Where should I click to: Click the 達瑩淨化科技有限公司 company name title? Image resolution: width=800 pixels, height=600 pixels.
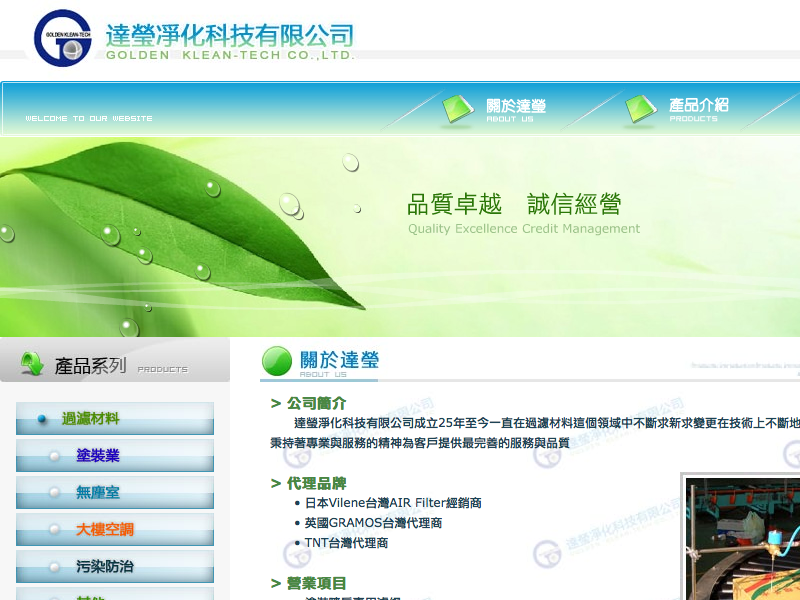click(x=230, y=36)
